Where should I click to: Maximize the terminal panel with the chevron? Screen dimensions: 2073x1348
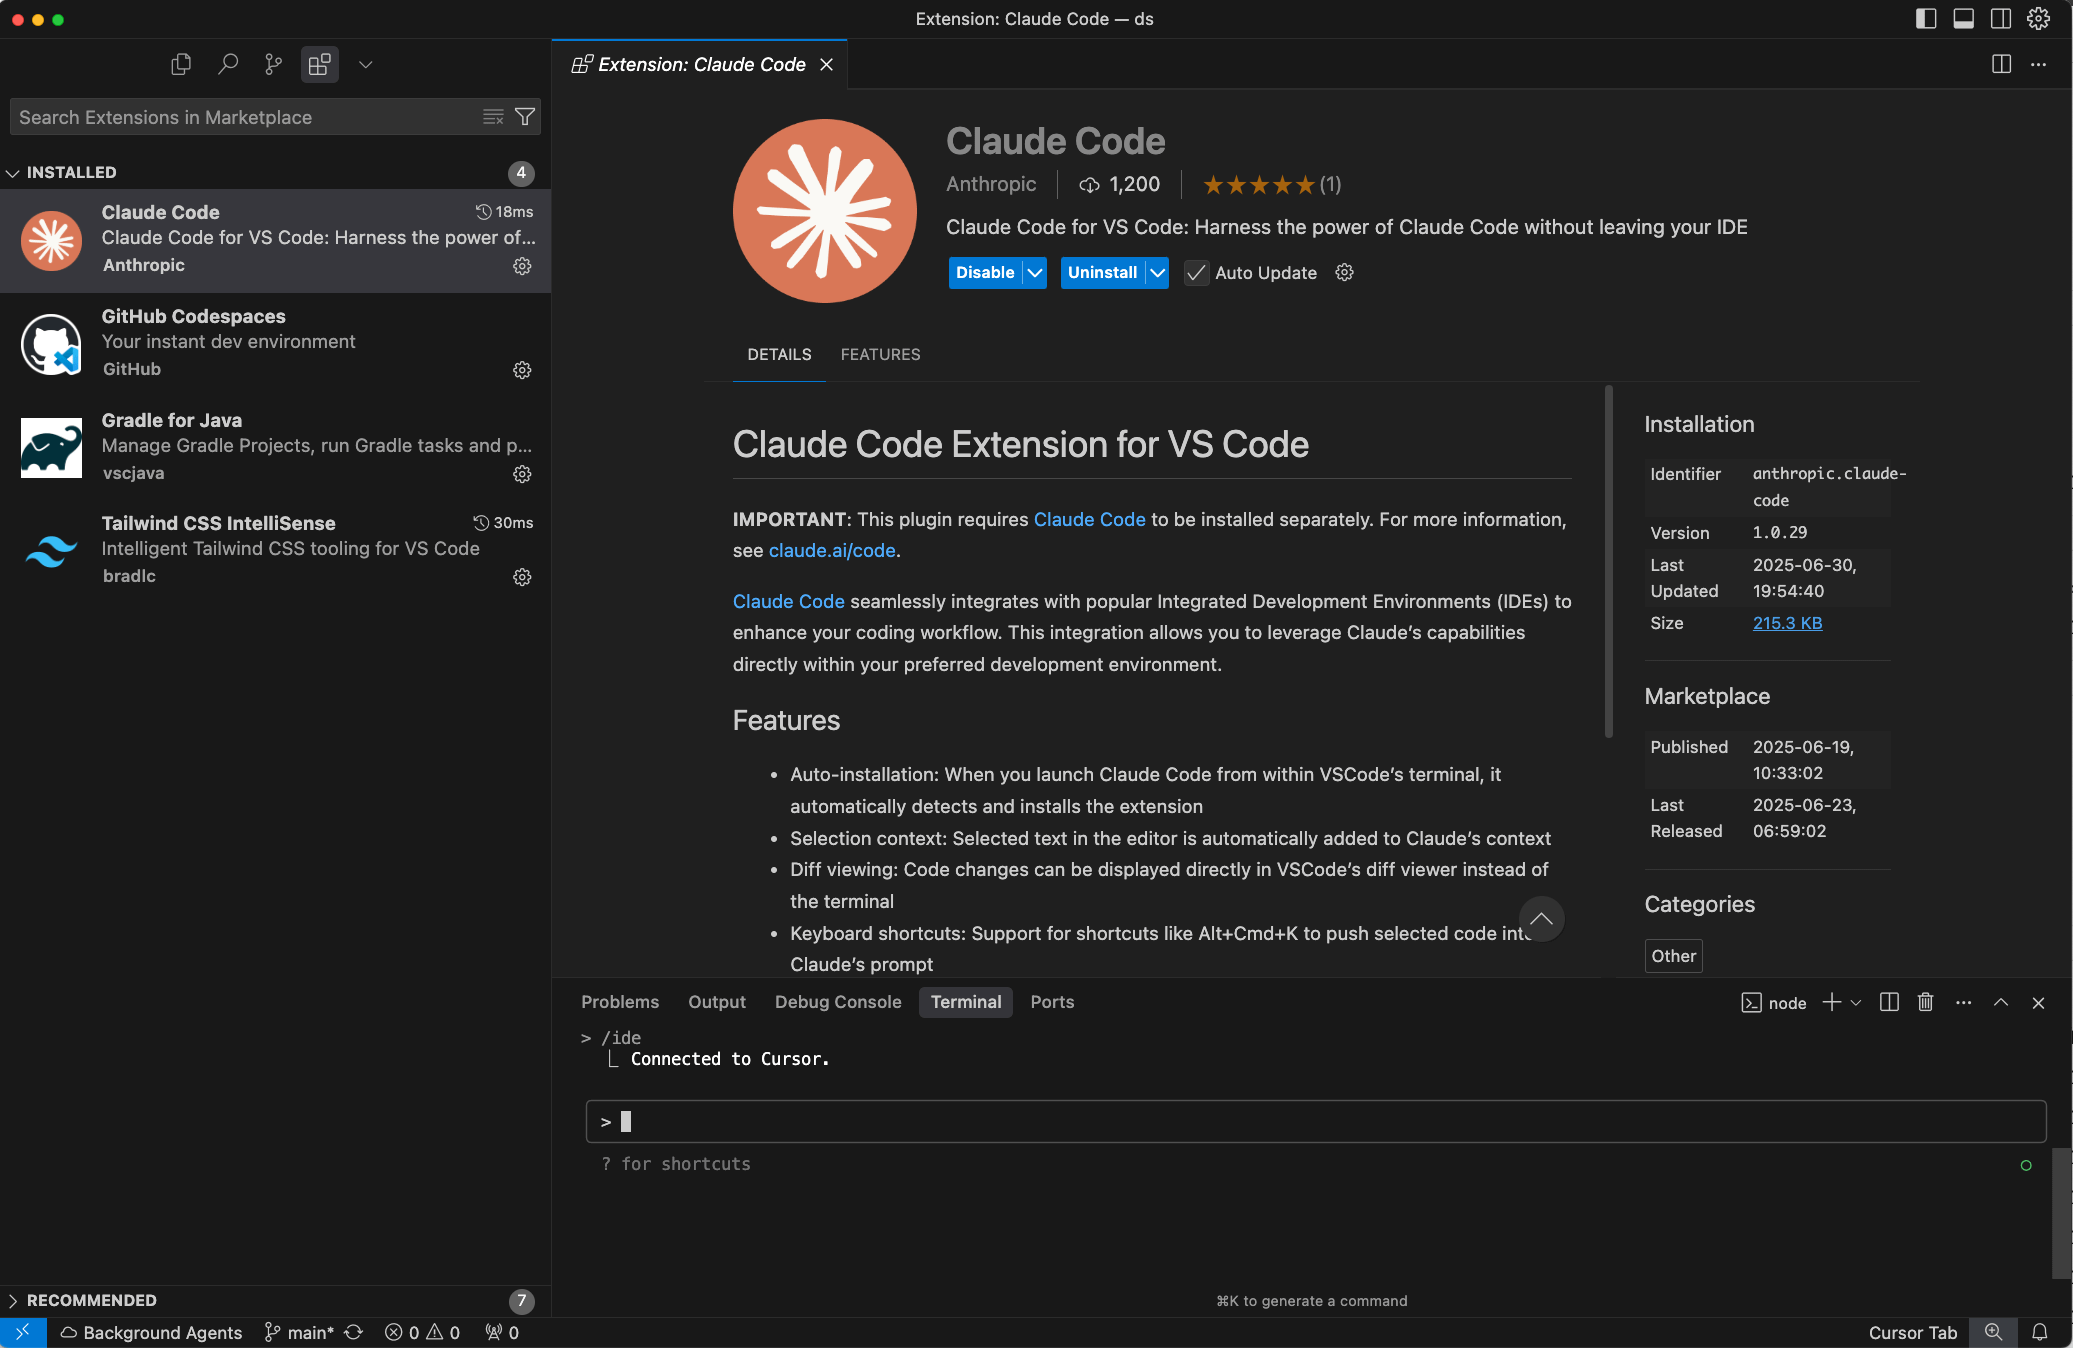click(x=2001, y=1003)
